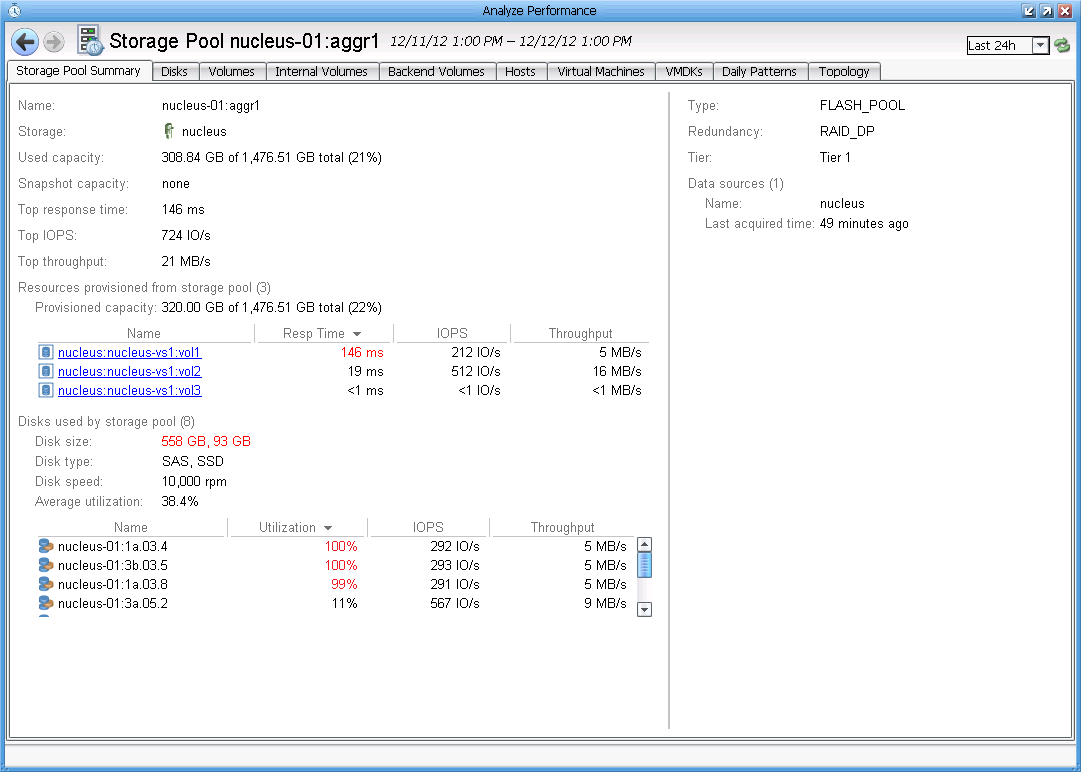The image size is (1081, 772).
Task: Click the nucleus storage device icon
Action: [169, 131]
